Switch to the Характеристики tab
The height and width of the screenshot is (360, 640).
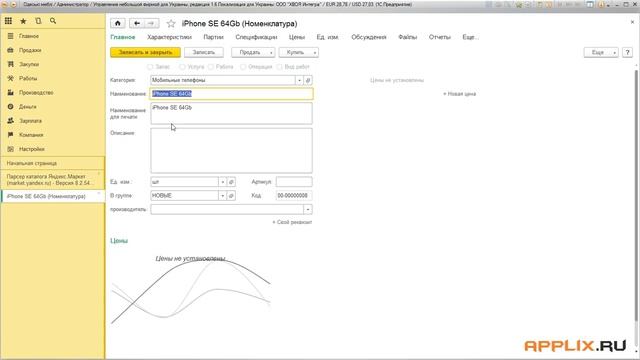(x=169, y=37)
